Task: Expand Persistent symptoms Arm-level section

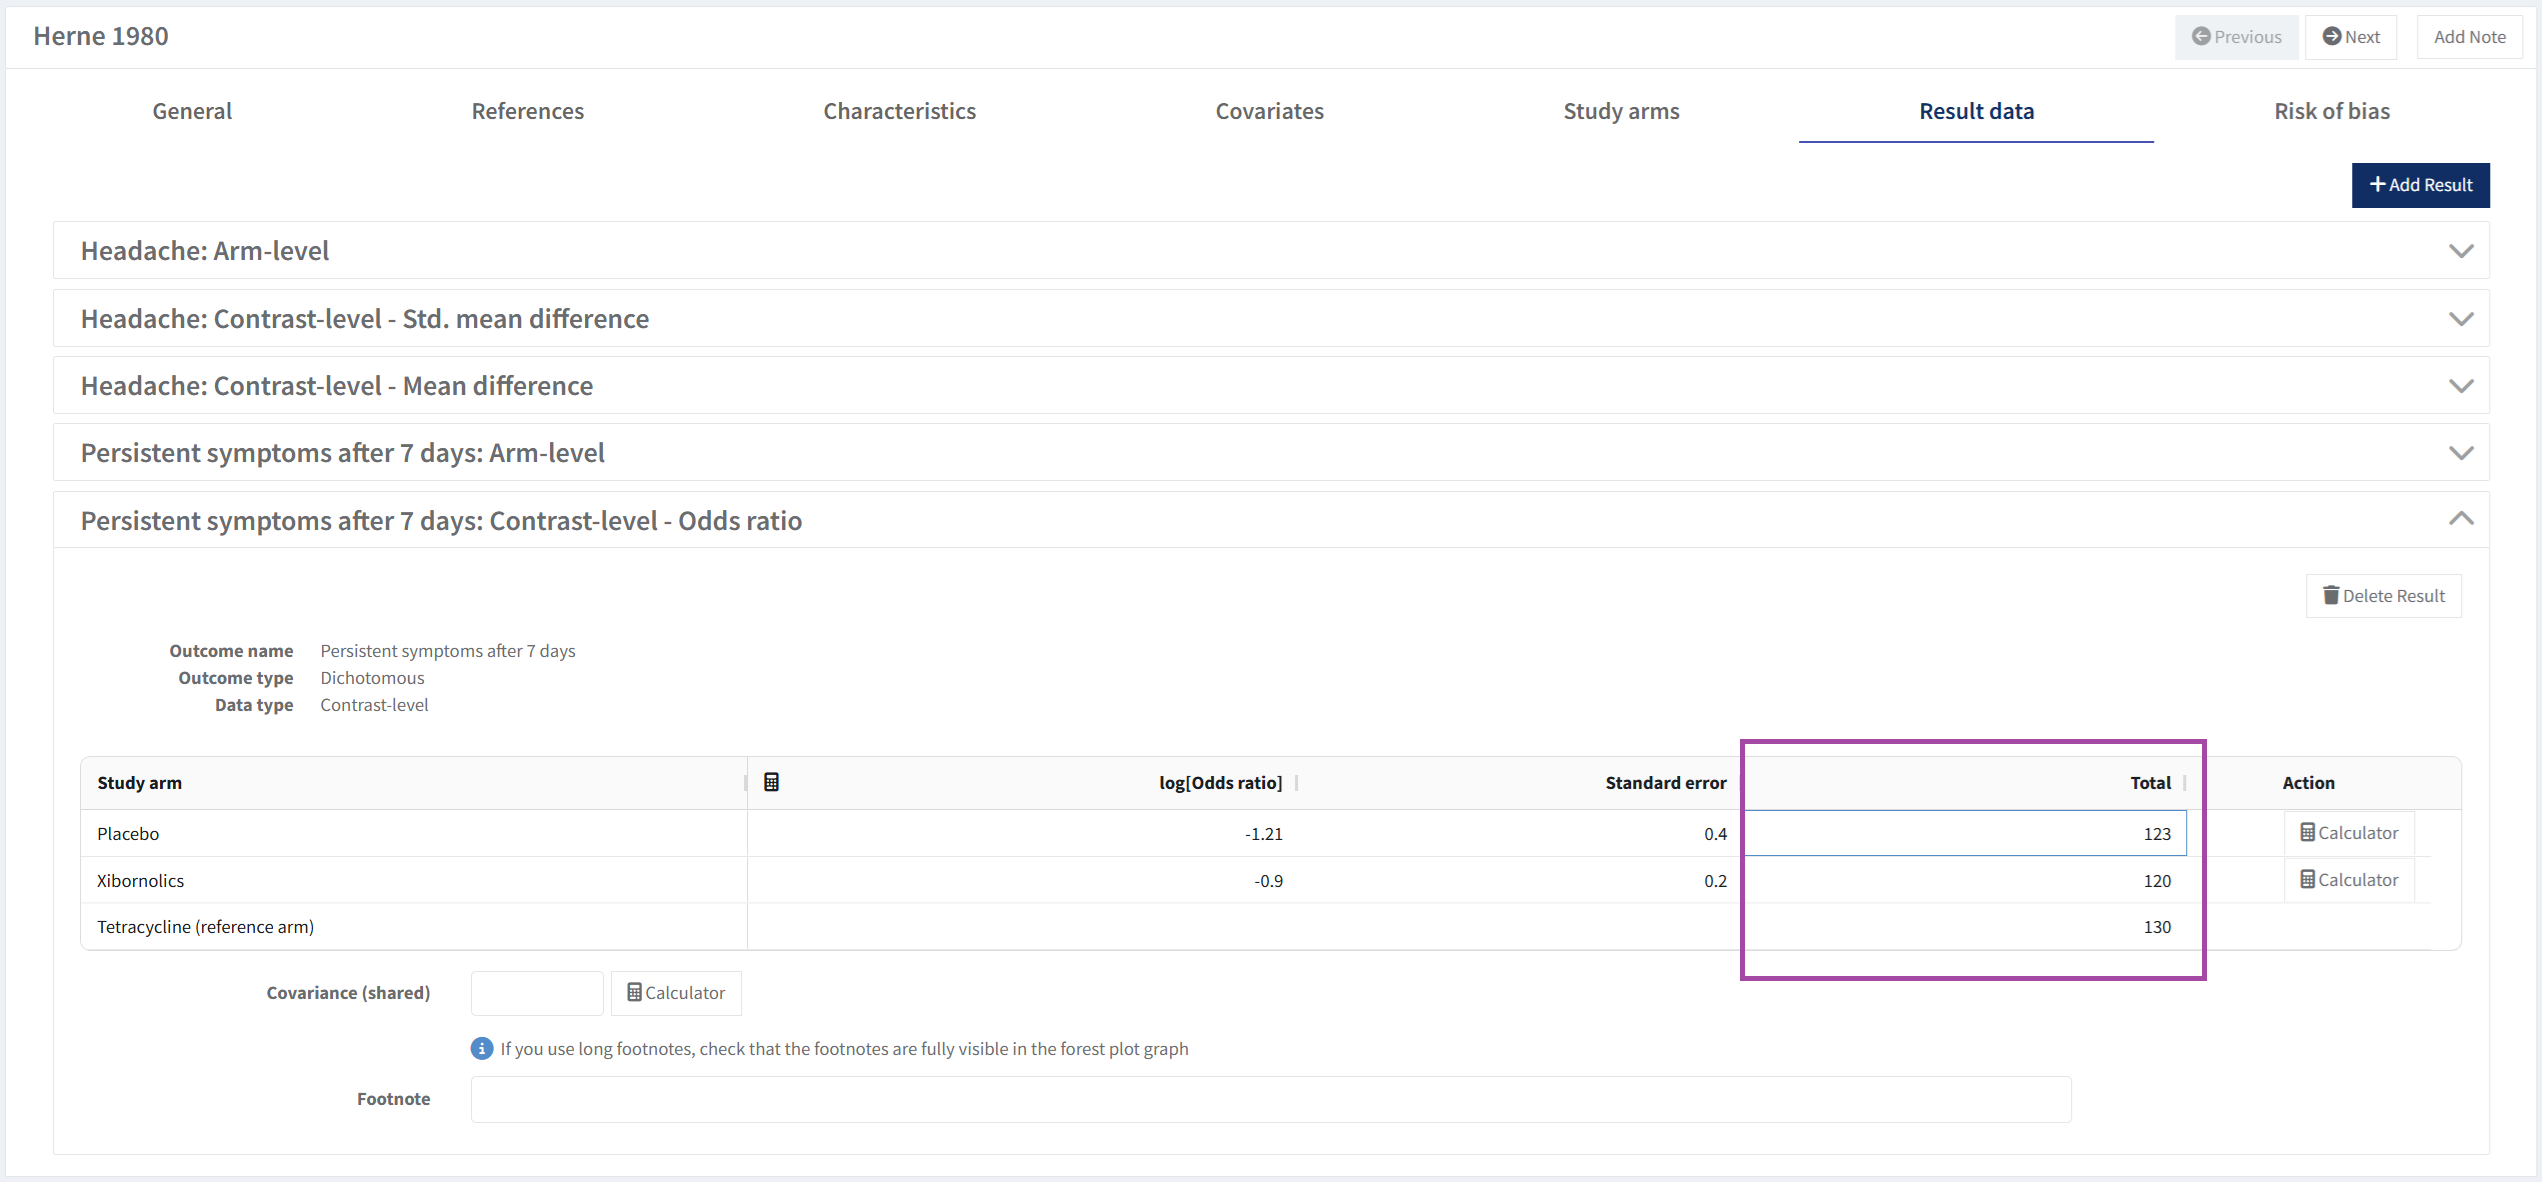Action: pyautogui.click(x=2460, y=453)
